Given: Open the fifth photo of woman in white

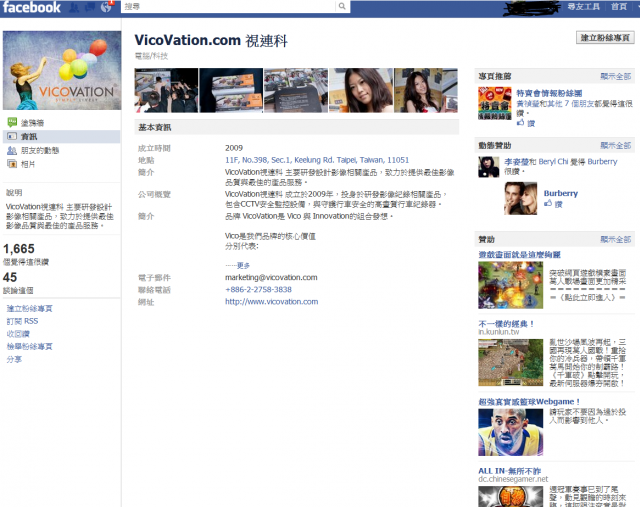Looking at the screenshot, I should coord(426,90).
